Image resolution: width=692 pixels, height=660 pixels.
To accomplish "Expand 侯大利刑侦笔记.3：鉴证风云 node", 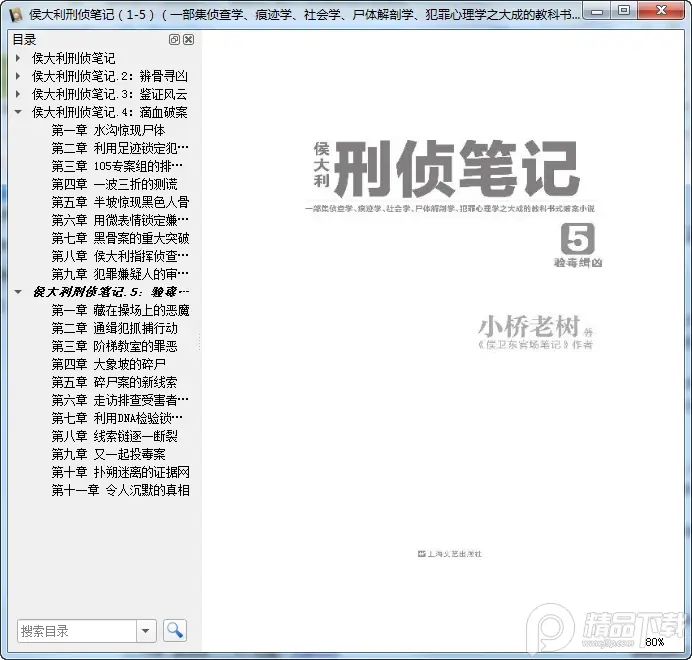I will 18,94.
